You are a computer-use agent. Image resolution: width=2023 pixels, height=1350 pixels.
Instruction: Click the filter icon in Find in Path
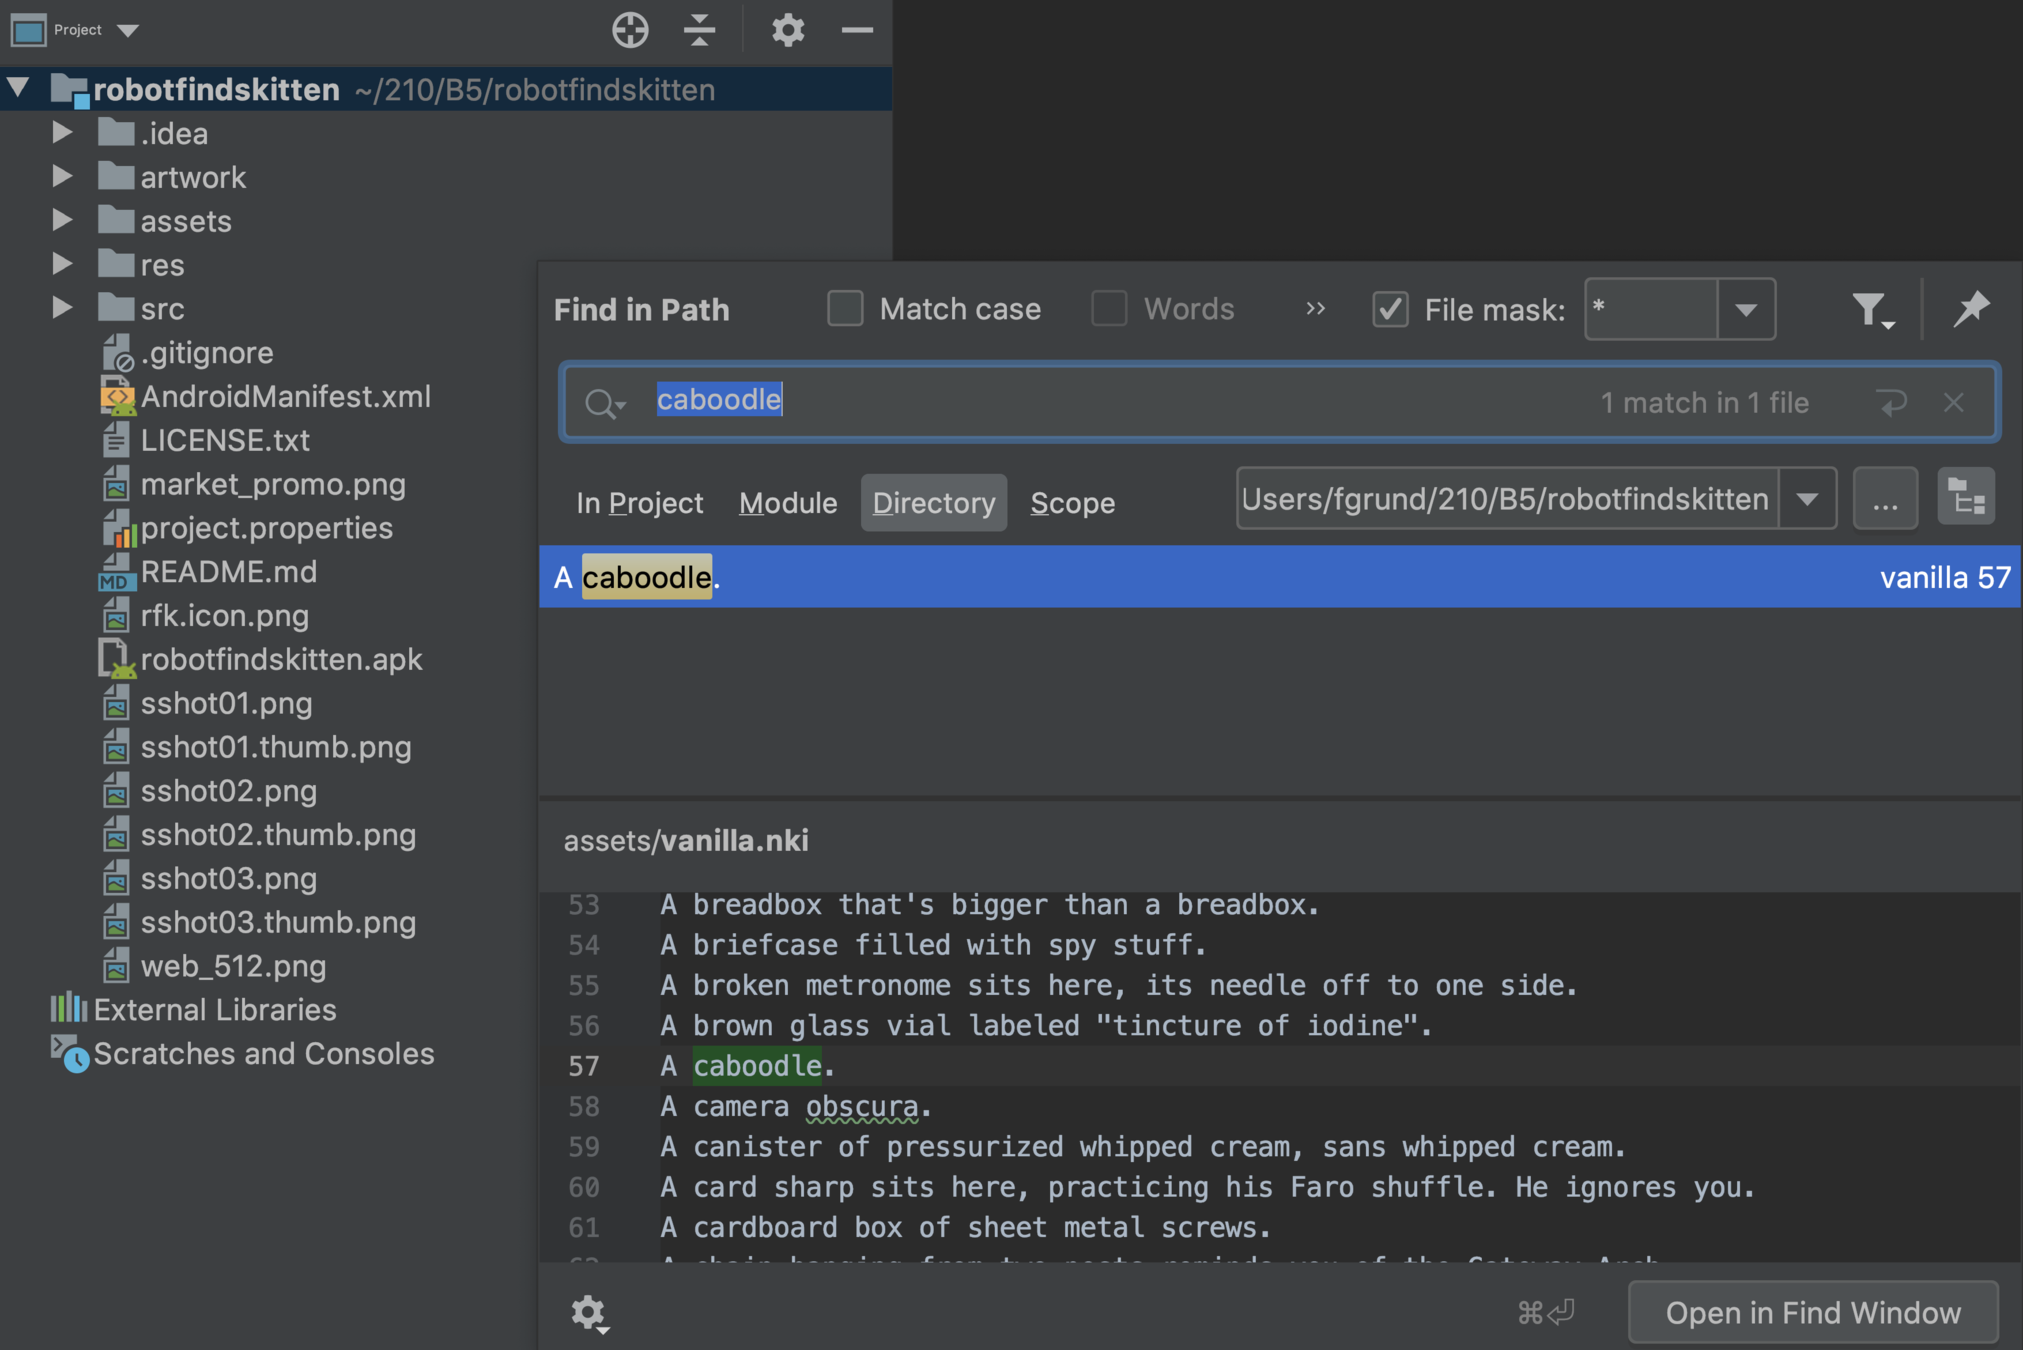point(1870,310)
